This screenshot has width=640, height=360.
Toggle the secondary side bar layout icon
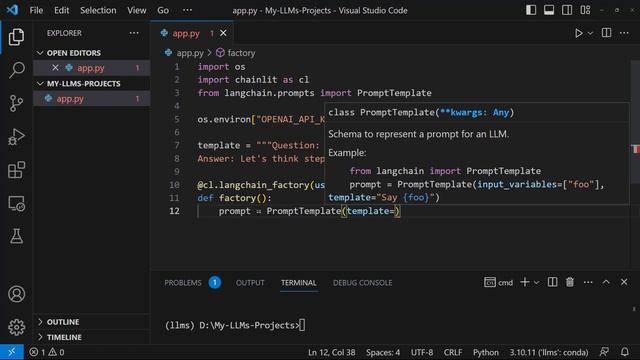click(567, 10)
